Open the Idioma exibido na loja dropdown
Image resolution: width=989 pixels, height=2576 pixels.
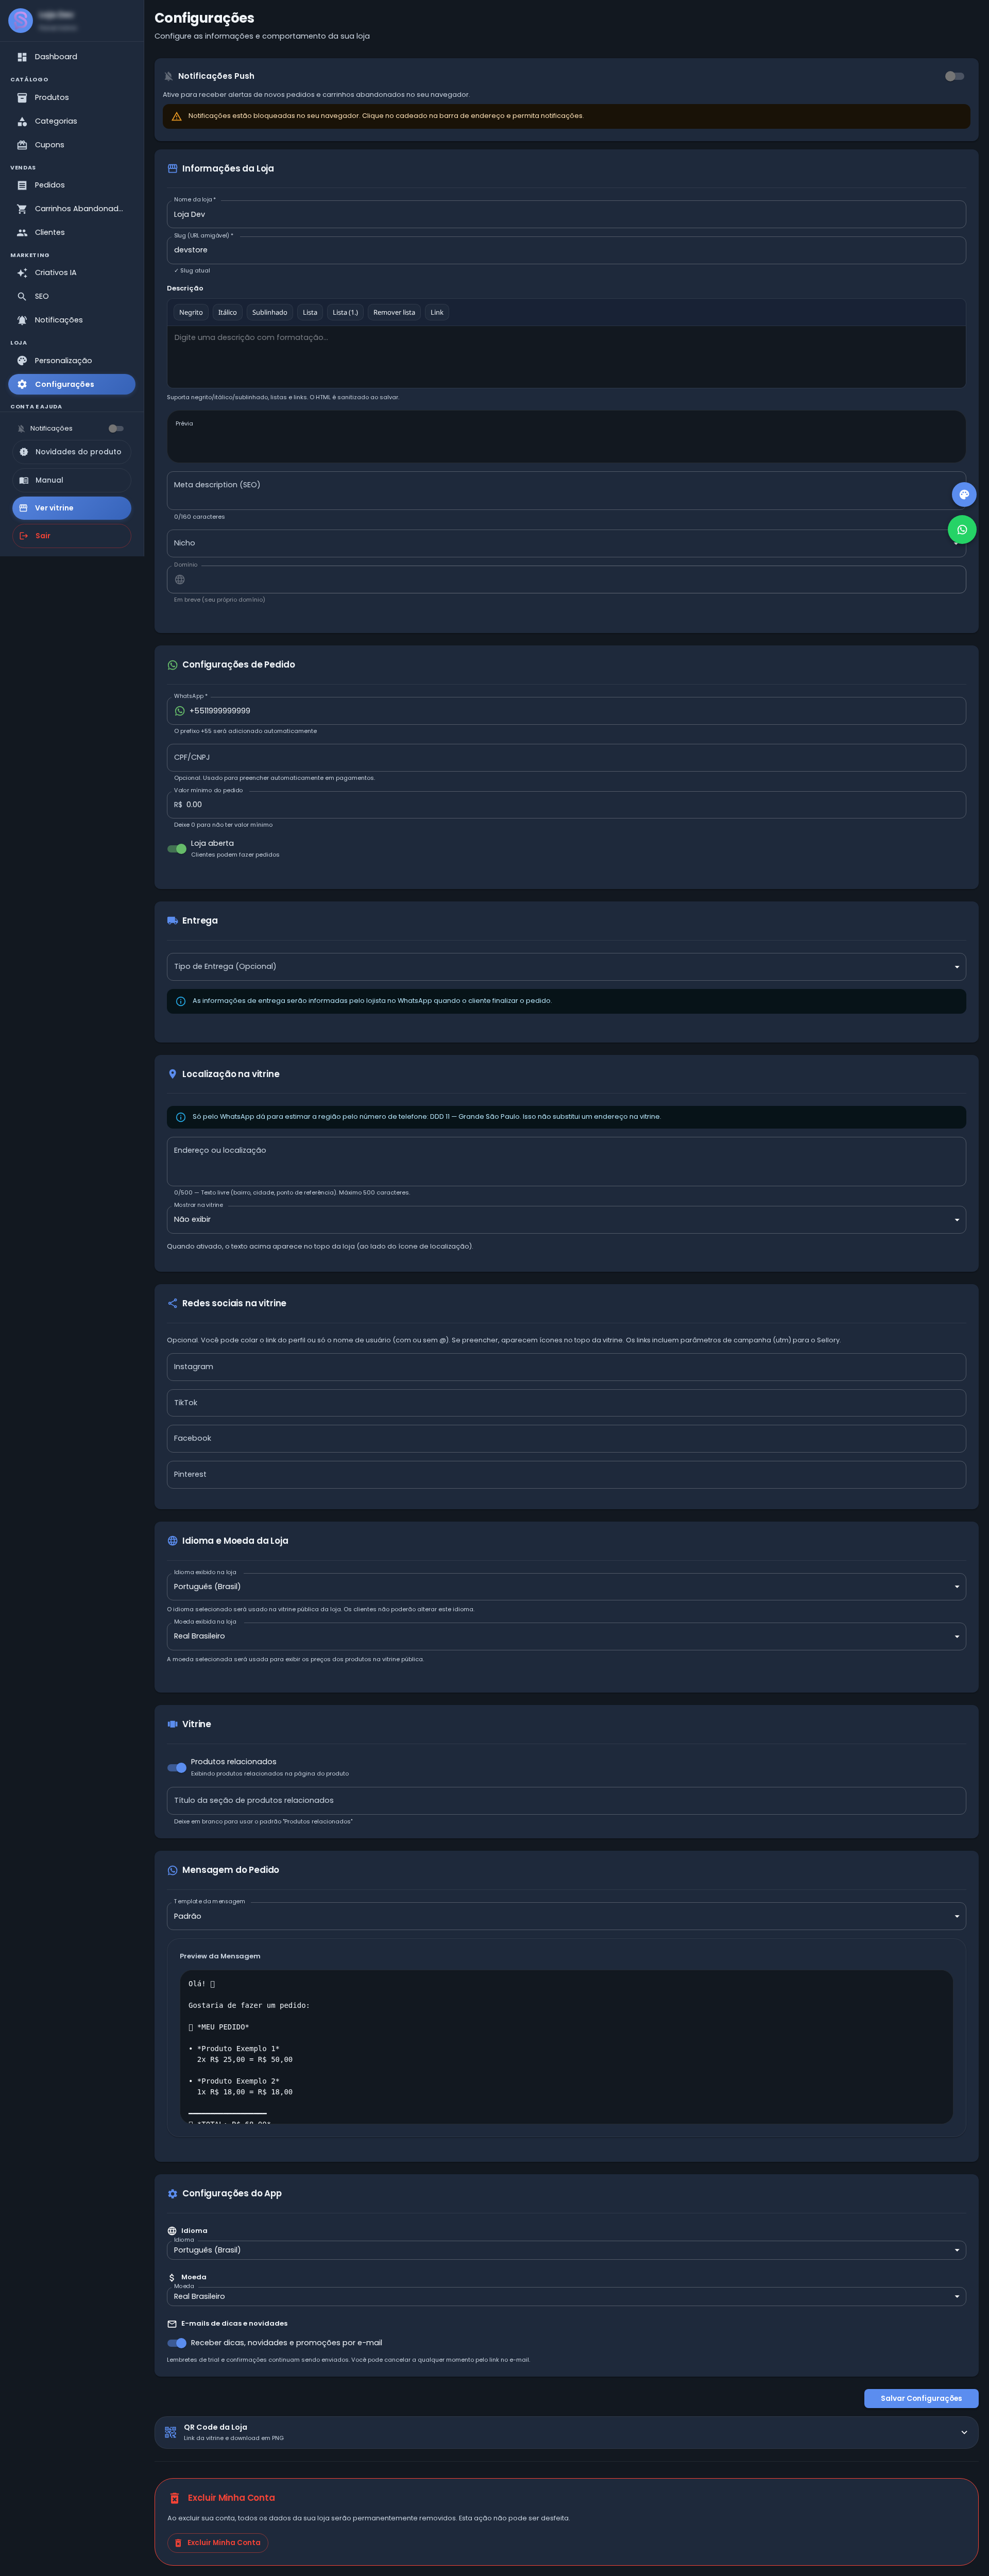tap(566, 1586)
